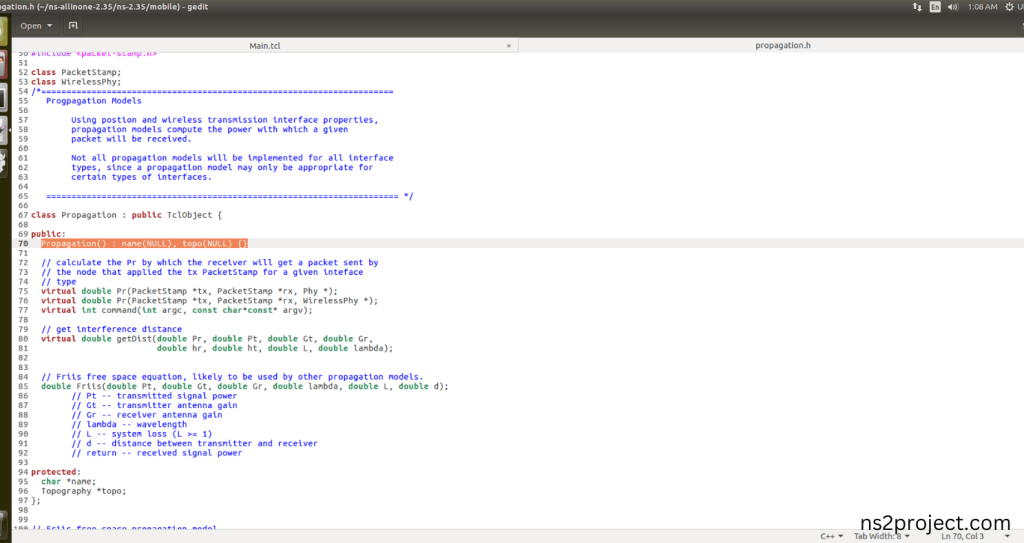
Task: Click '// Gt -- transmitter antenna gain' comment
Action: pos(154,405)
